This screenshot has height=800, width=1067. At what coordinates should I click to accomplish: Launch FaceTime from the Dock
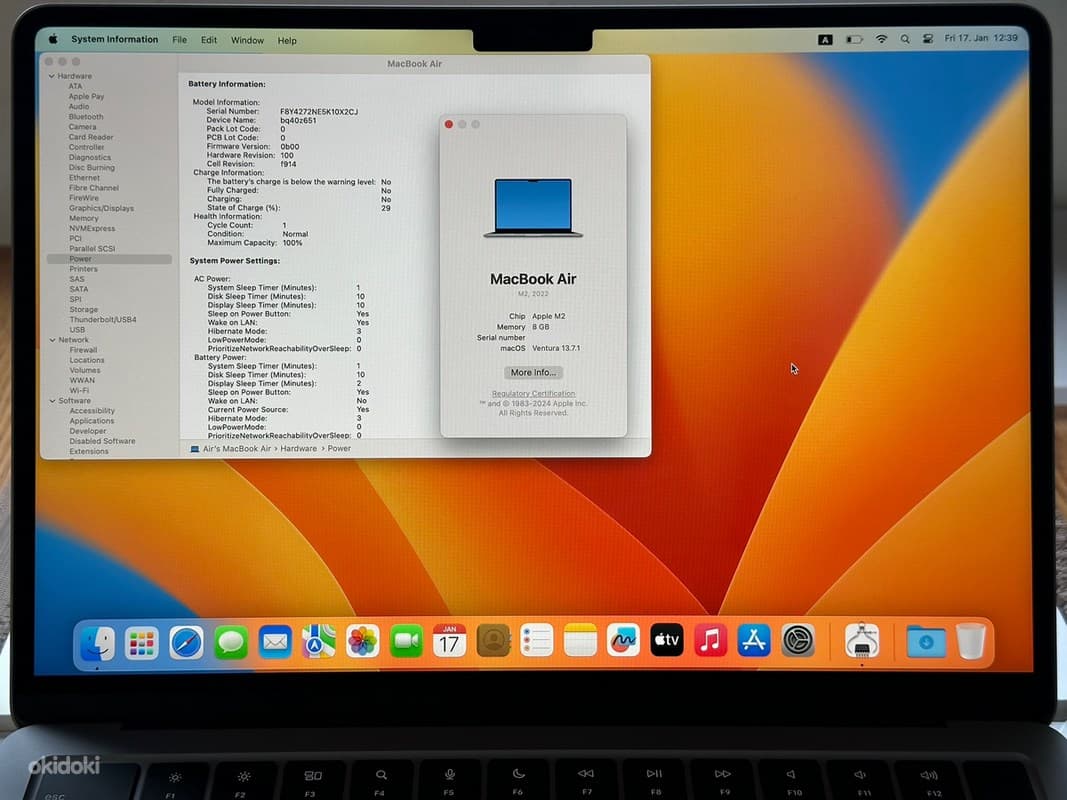point(406,641)
